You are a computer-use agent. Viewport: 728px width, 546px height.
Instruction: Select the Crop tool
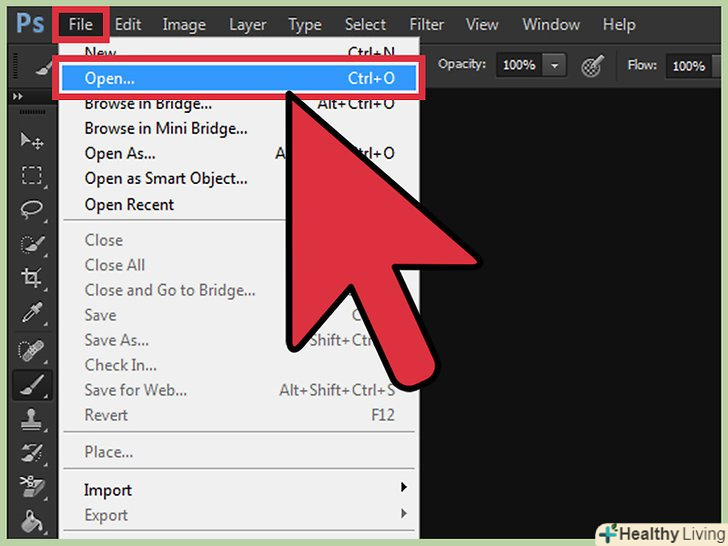[32, 278]
